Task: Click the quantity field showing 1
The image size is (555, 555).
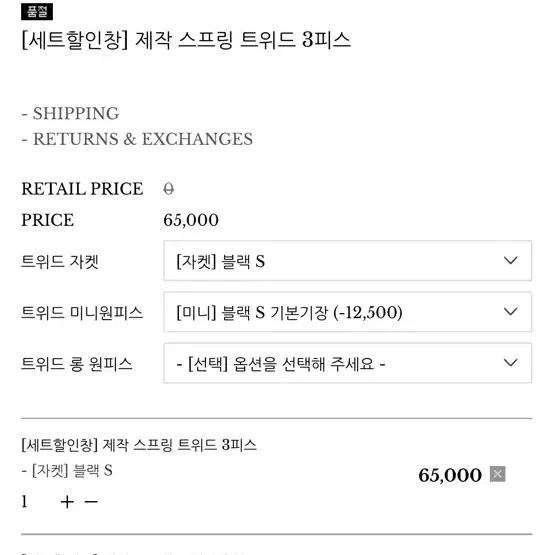Action: (24, 502)
